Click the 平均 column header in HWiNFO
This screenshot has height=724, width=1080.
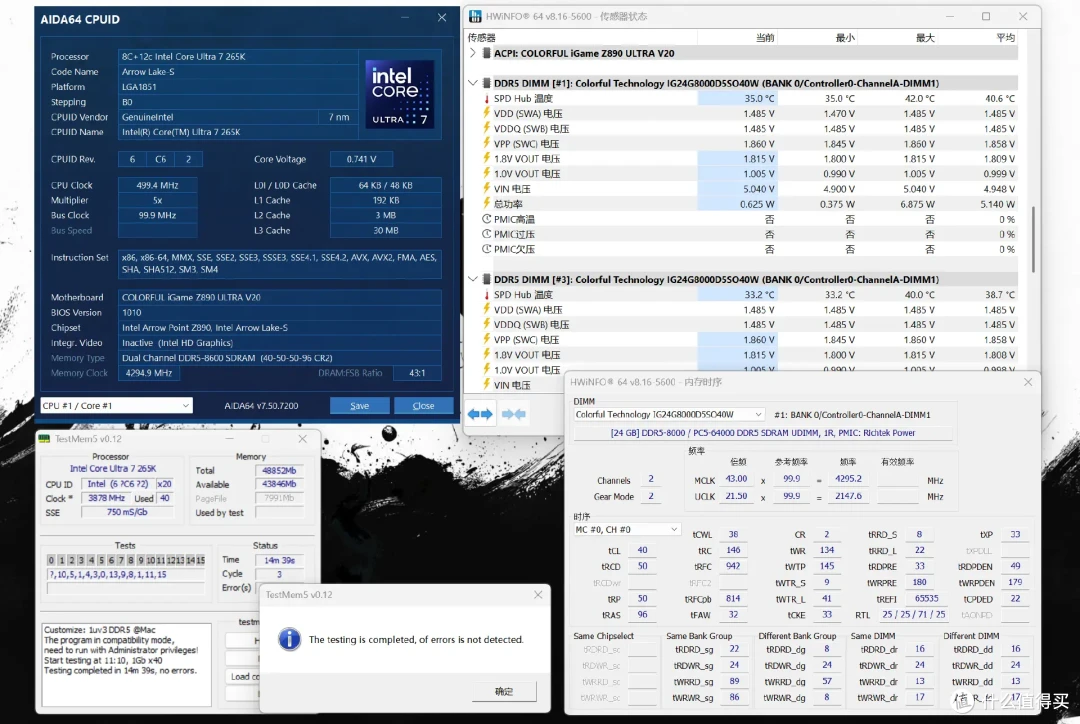point(1006,37)
